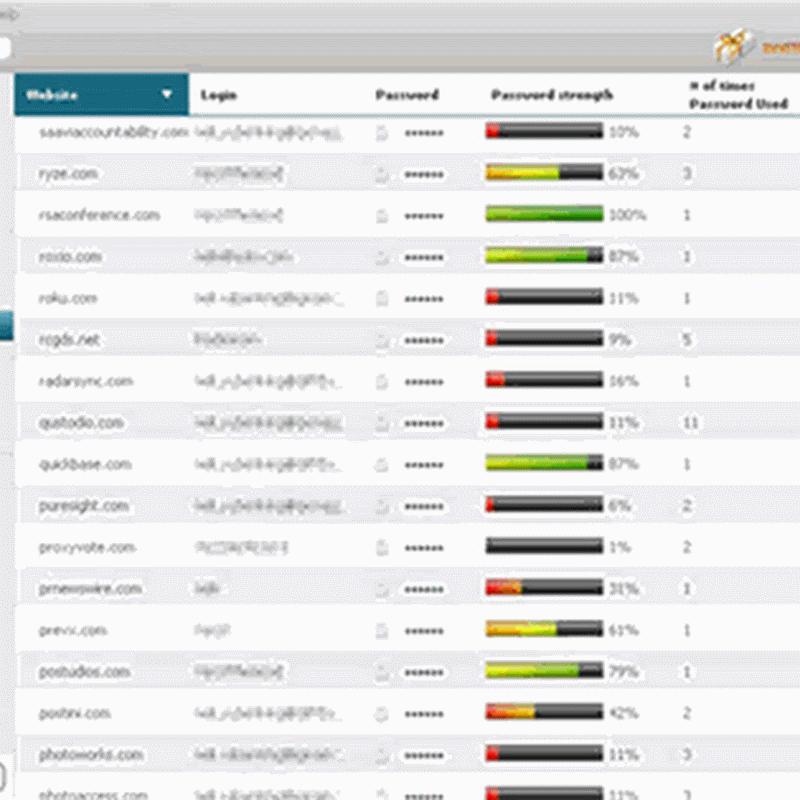
Task: Select the ryze.com website entry
Action: (x=68, y=174)
